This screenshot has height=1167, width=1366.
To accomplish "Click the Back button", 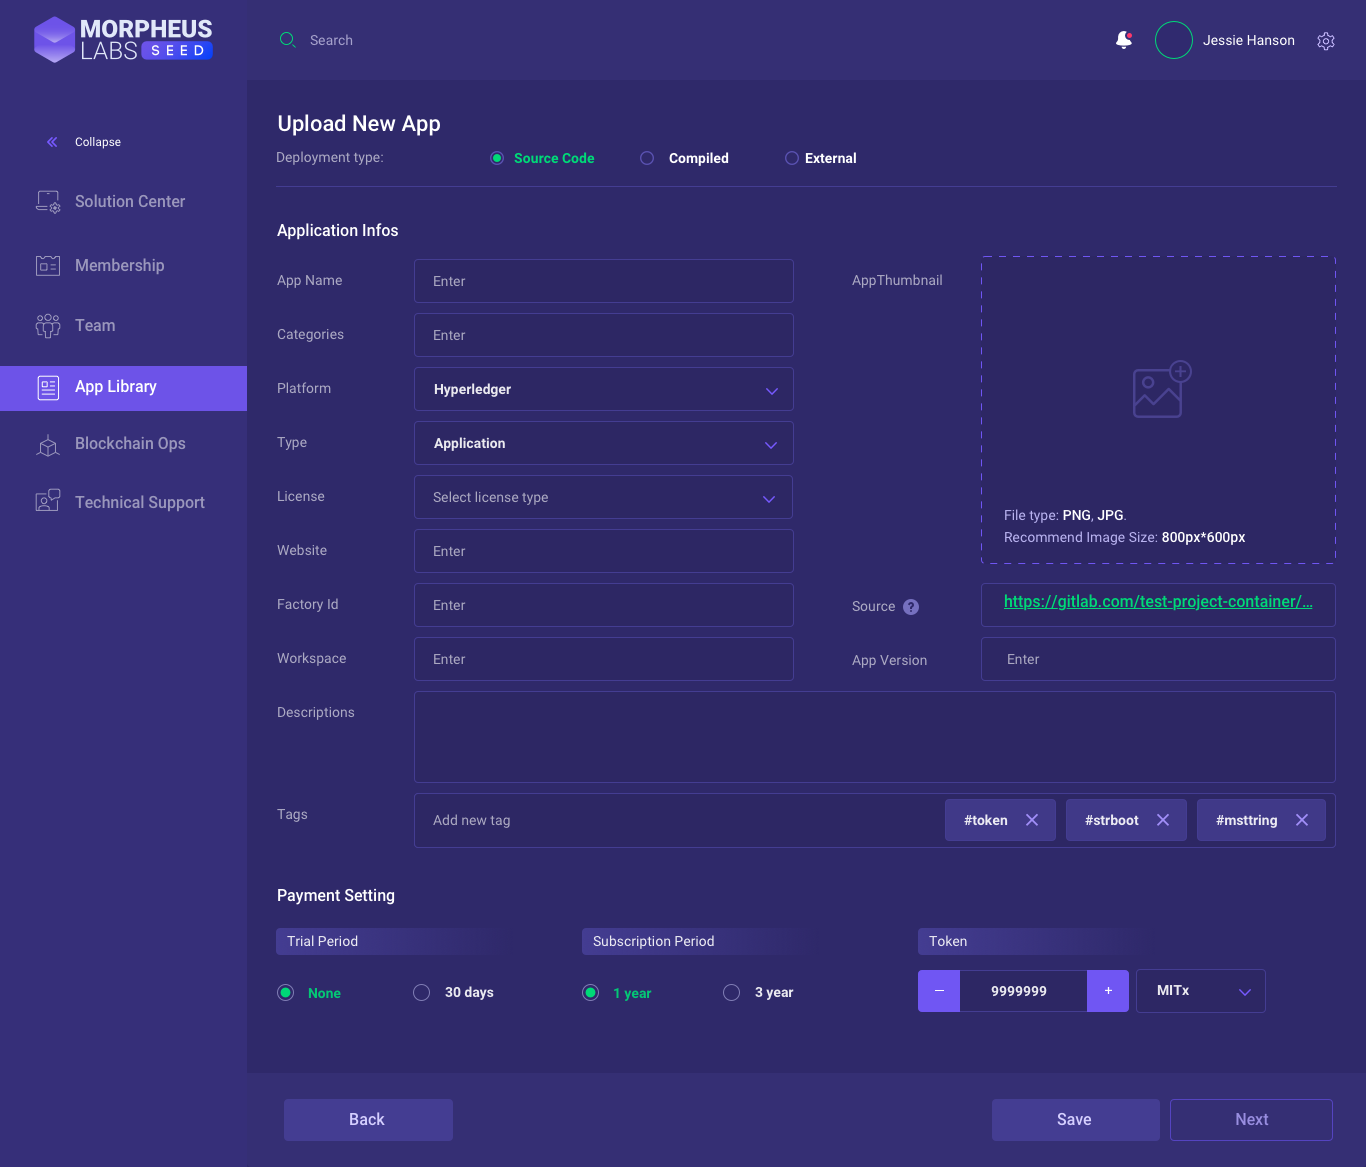I will (368, 1120).
